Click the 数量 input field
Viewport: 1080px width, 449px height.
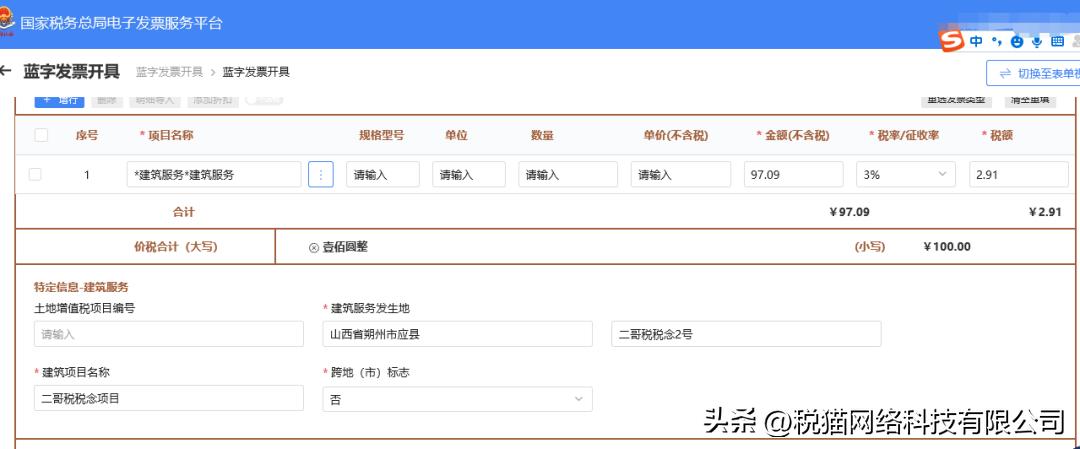click(568, 174)
